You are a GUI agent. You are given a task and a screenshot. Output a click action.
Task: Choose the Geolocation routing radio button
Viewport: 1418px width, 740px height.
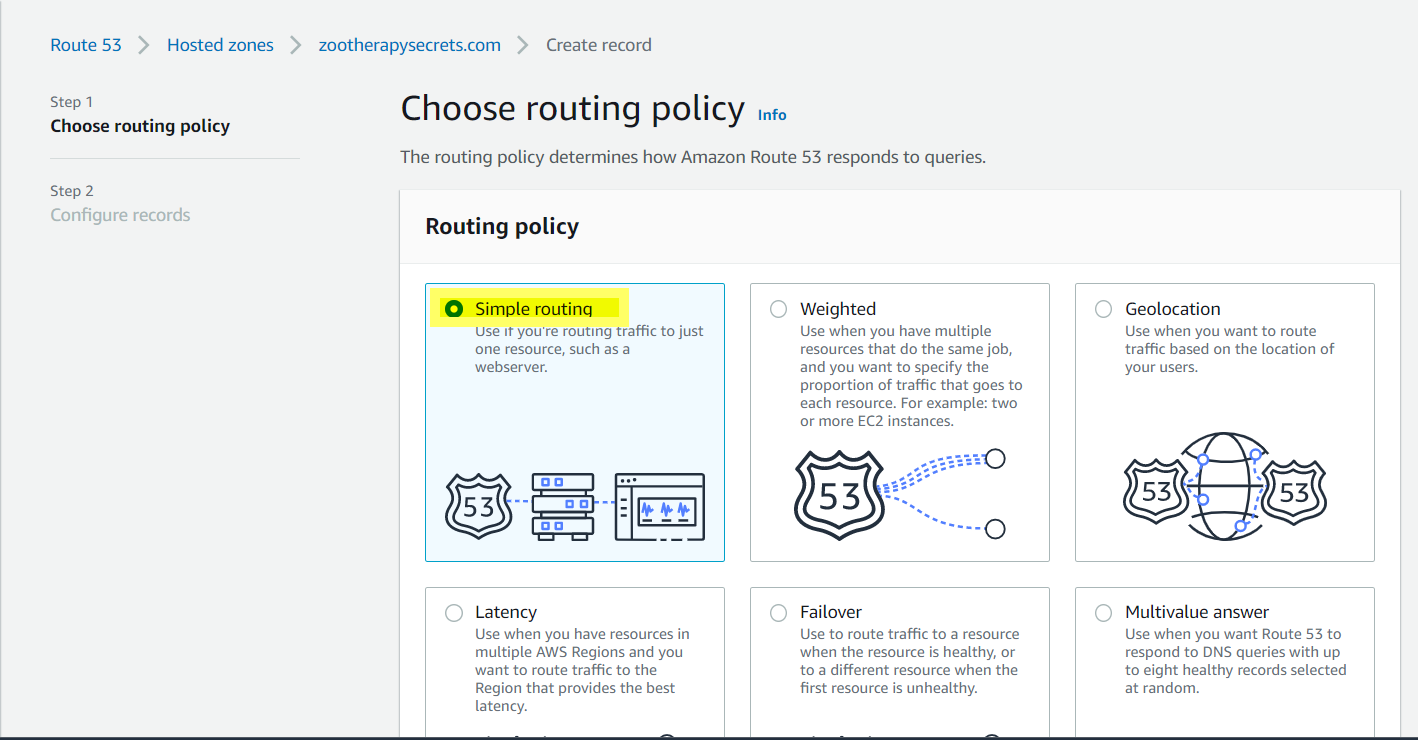[1104, 309]
